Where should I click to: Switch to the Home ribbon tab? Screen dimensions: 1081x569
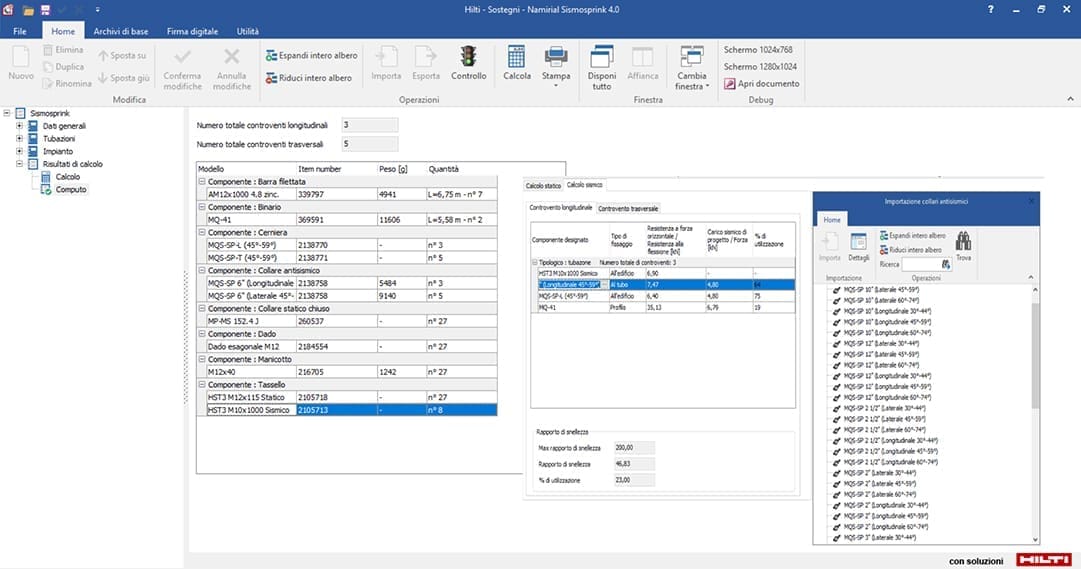tap(63, 31)
